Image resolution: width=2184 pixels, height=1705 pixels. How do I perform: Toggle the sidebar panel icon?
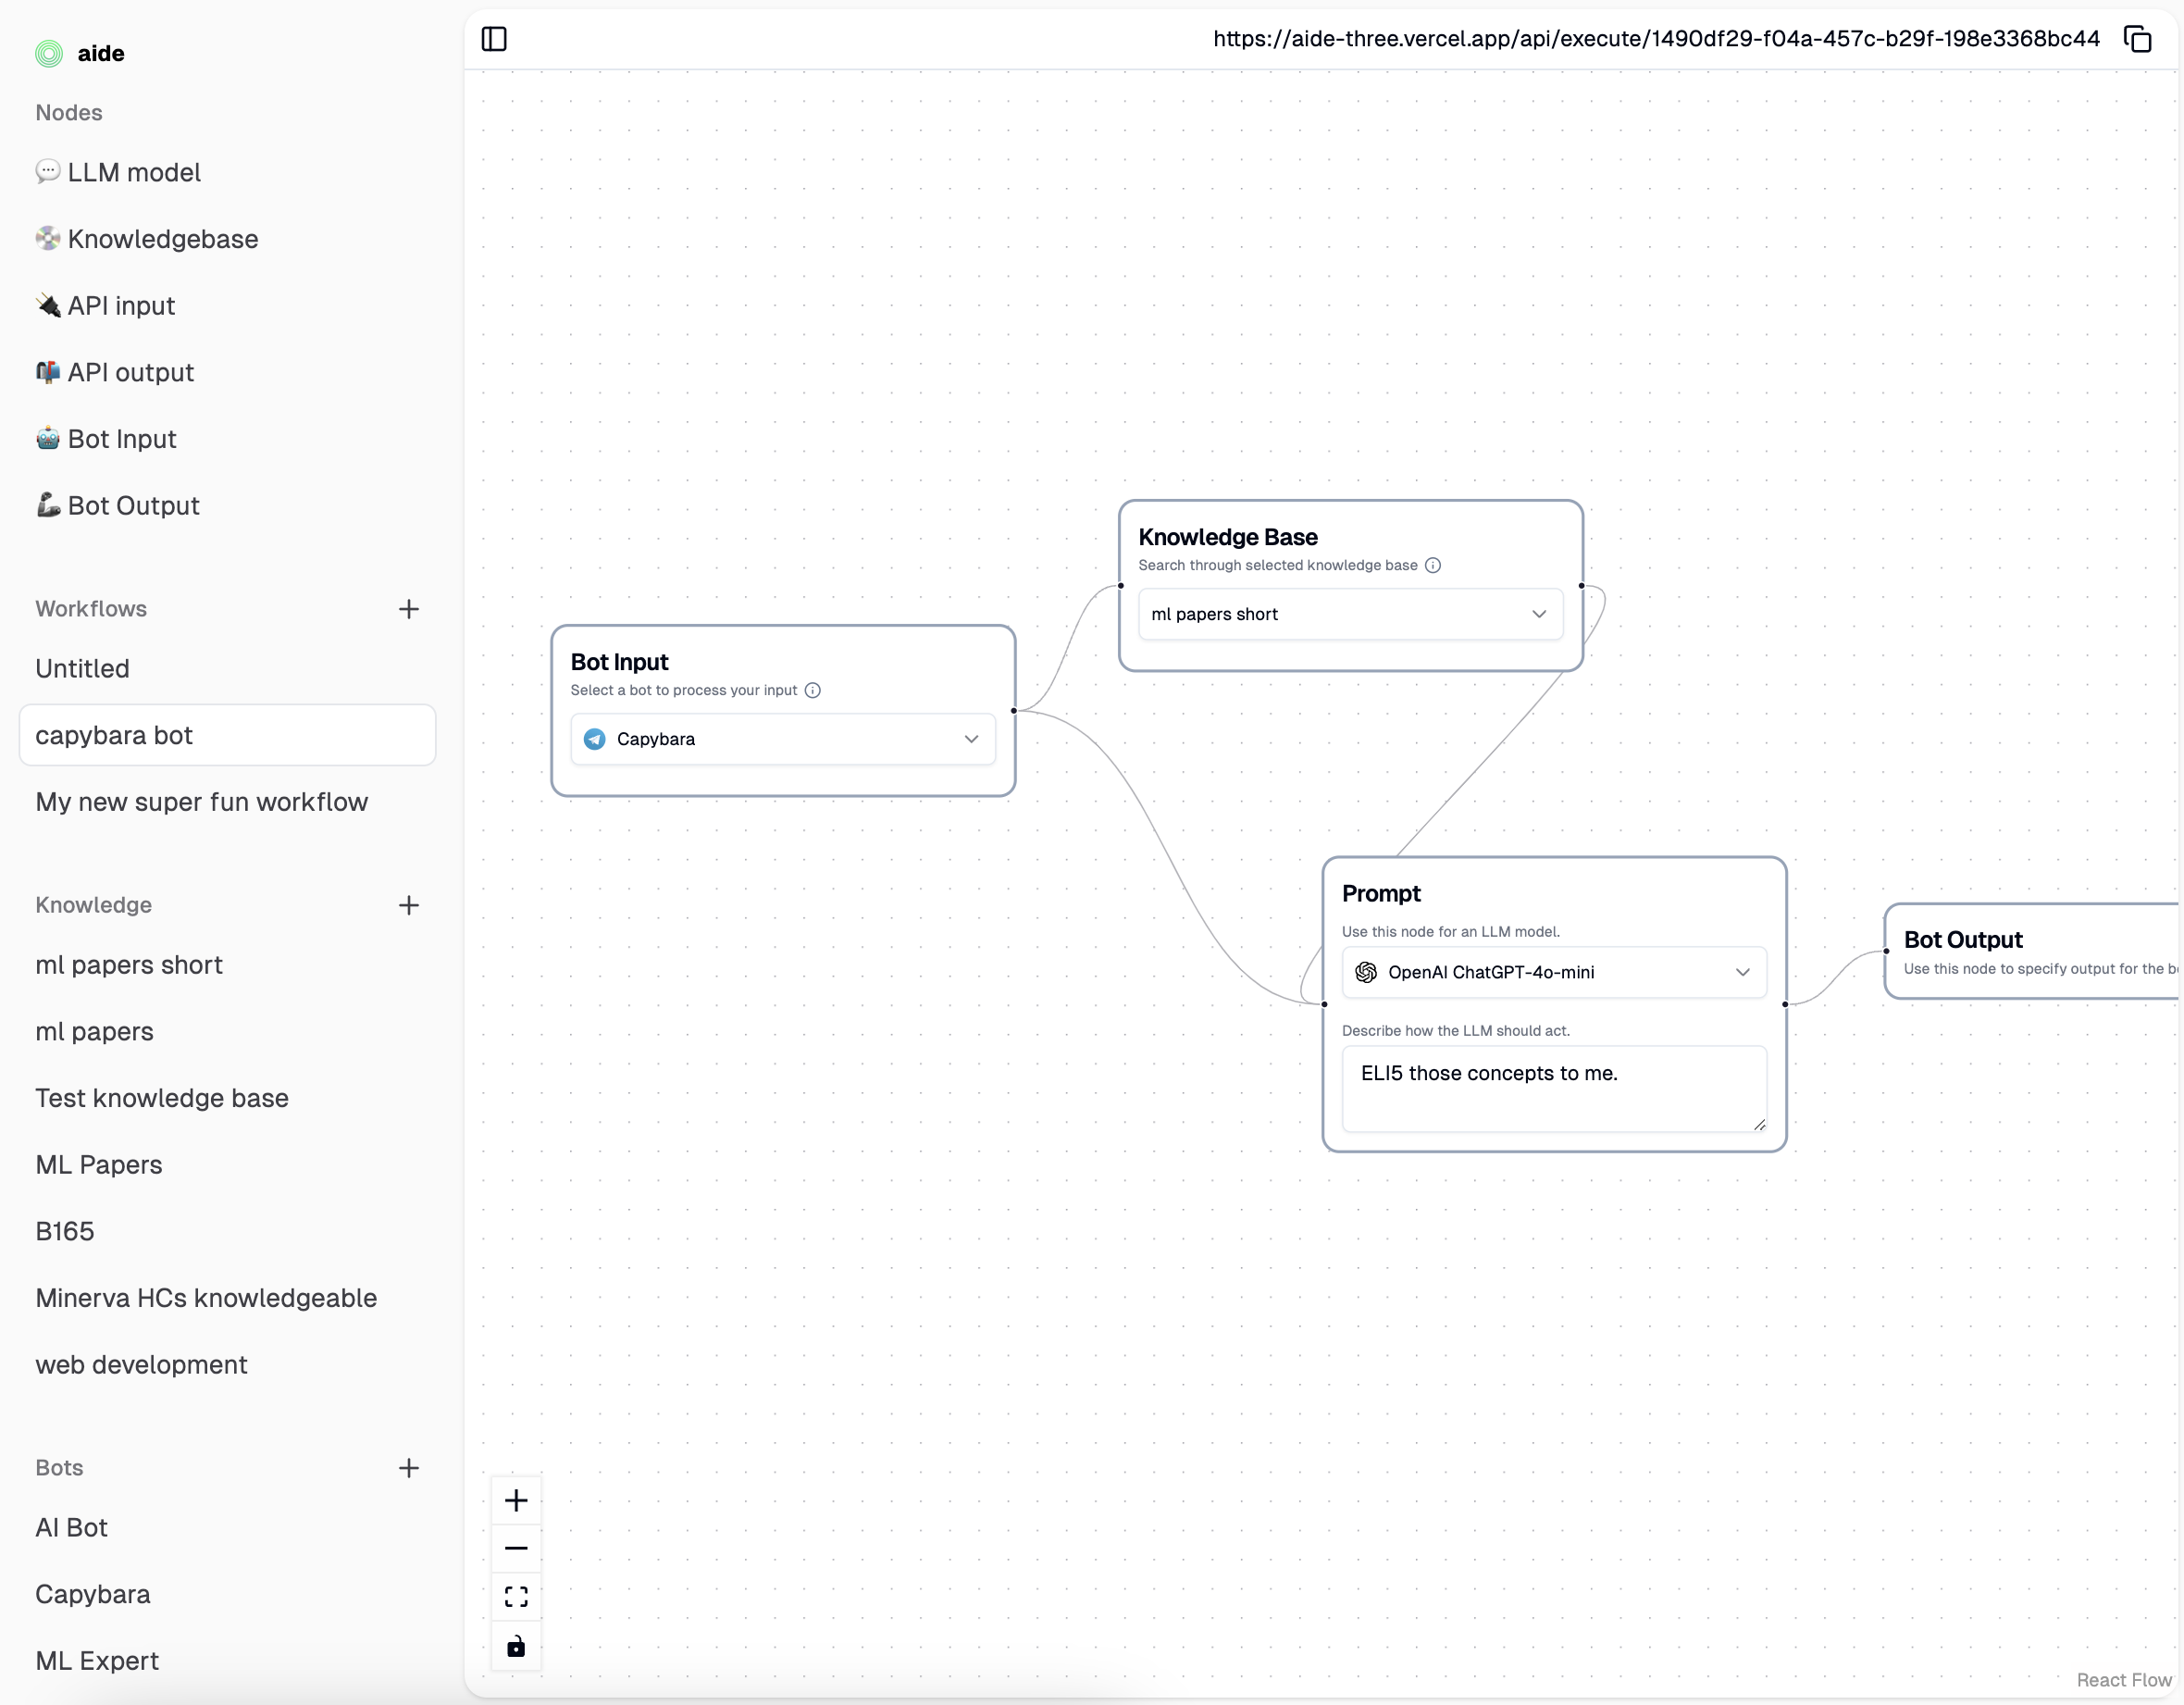tap(494, 39)
